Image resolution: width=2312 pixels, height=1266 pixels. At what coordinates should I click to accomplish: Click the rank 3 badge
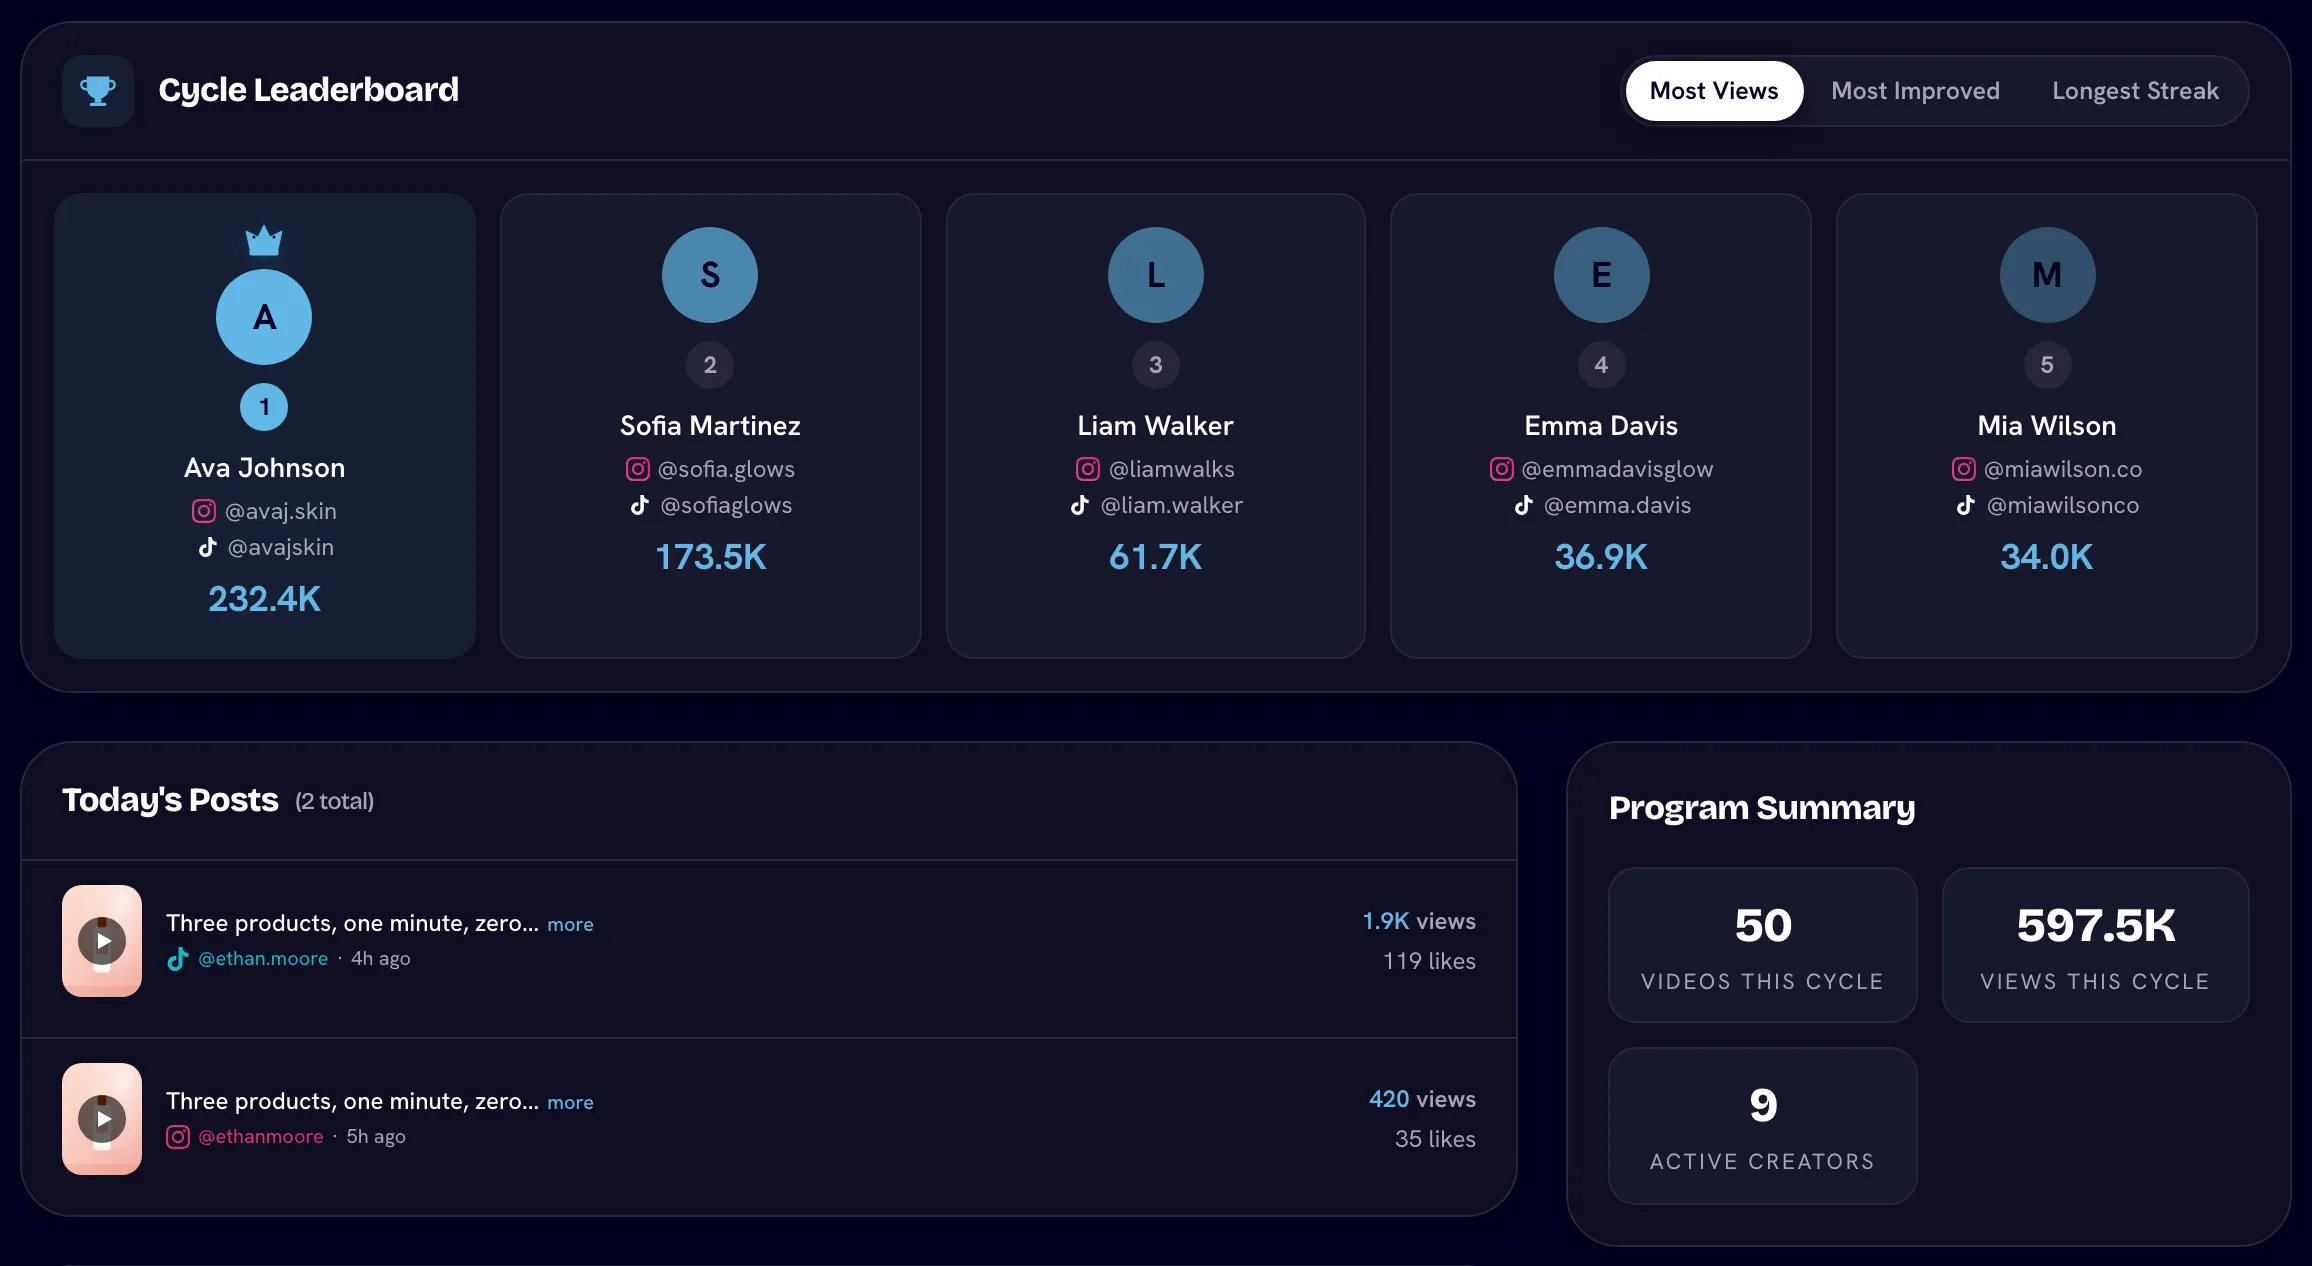coord(1156,365)
